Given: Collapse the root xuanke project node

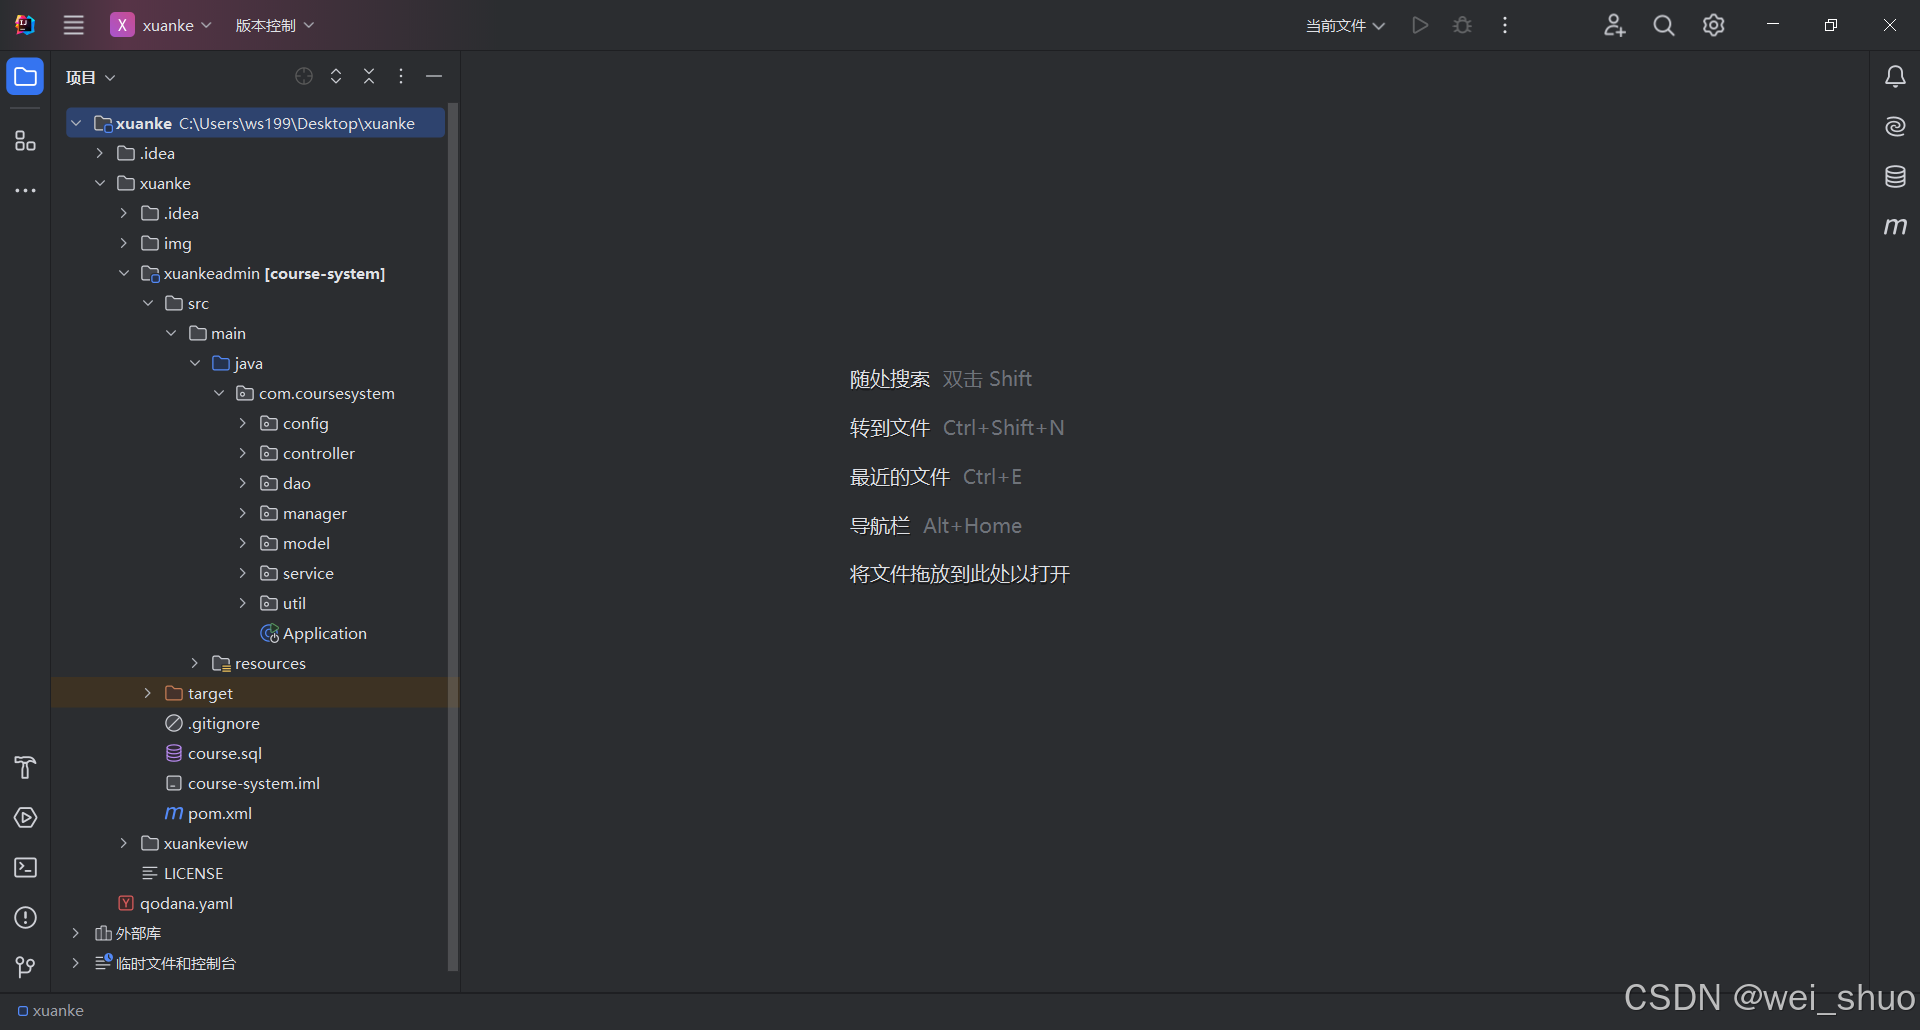Looking at the screenshot, I should click(x=76, y=123).
